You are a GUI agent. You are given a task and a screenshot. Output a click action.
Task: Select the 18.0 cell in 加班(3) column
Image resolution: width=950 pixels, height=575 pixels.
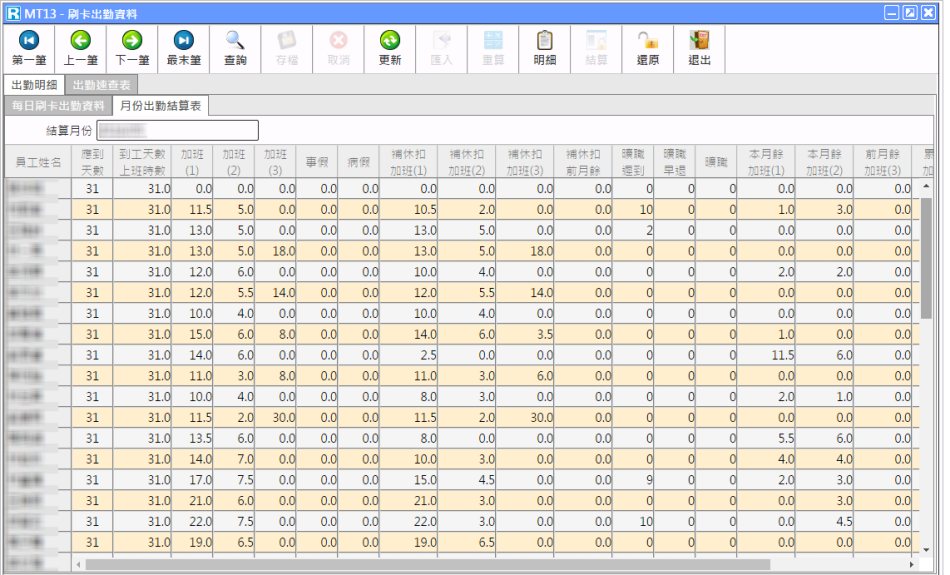(x=276, y=251)
